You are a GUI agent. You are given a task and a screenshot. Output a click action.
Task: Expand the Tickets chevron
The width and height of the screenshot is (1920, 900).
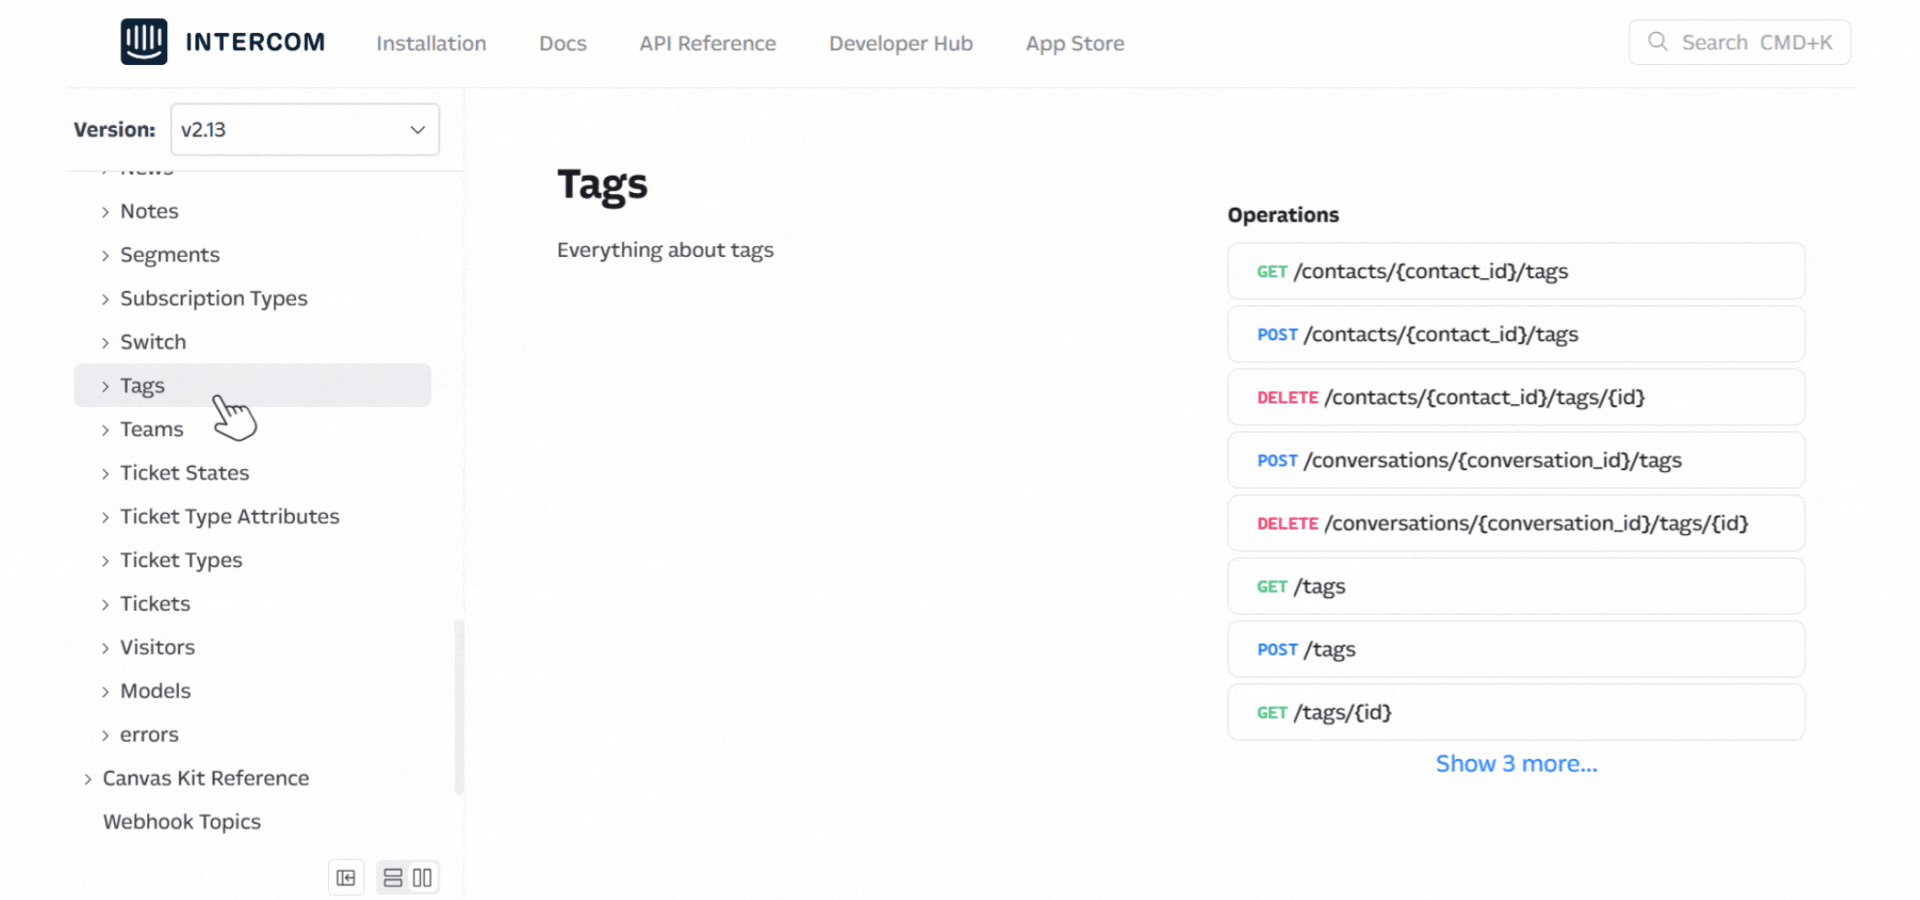click(105, 605)
